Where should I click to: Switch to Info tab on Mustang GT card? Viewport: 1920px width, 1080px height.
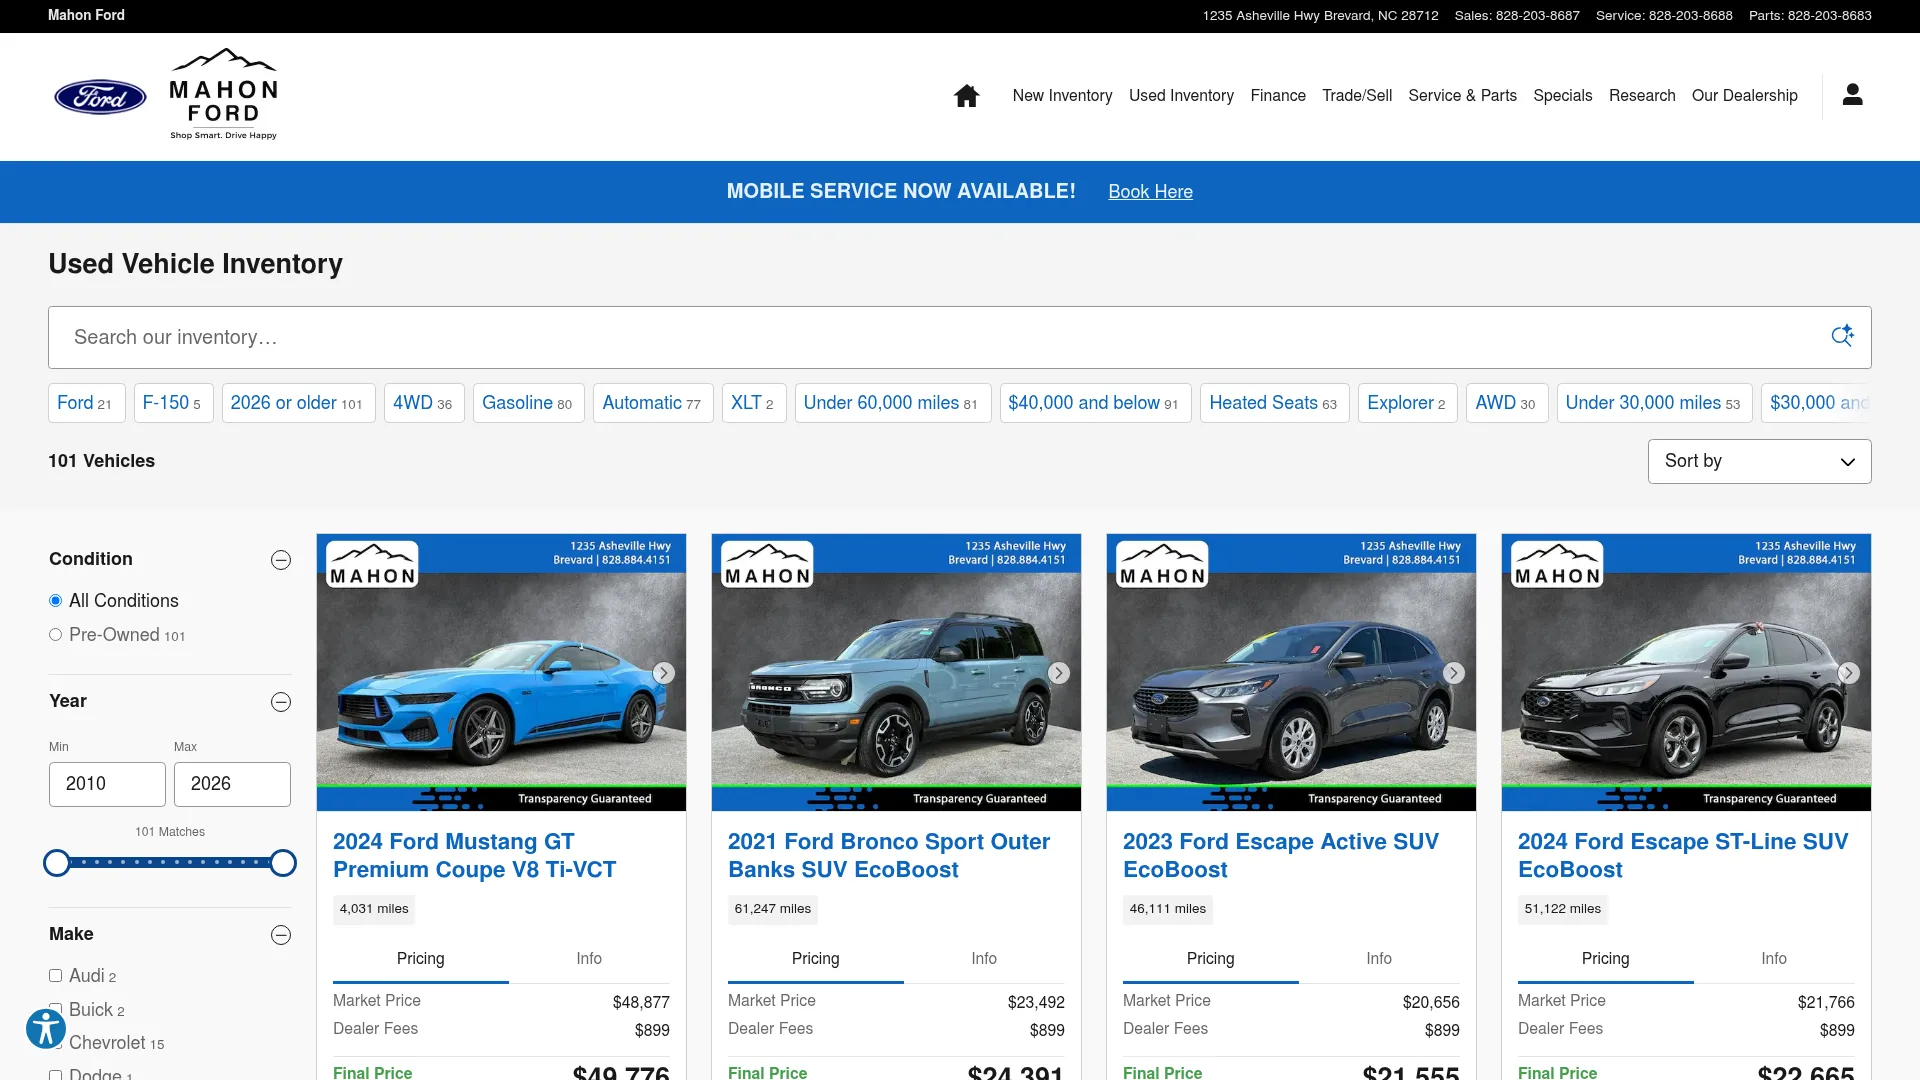point(589,958)
